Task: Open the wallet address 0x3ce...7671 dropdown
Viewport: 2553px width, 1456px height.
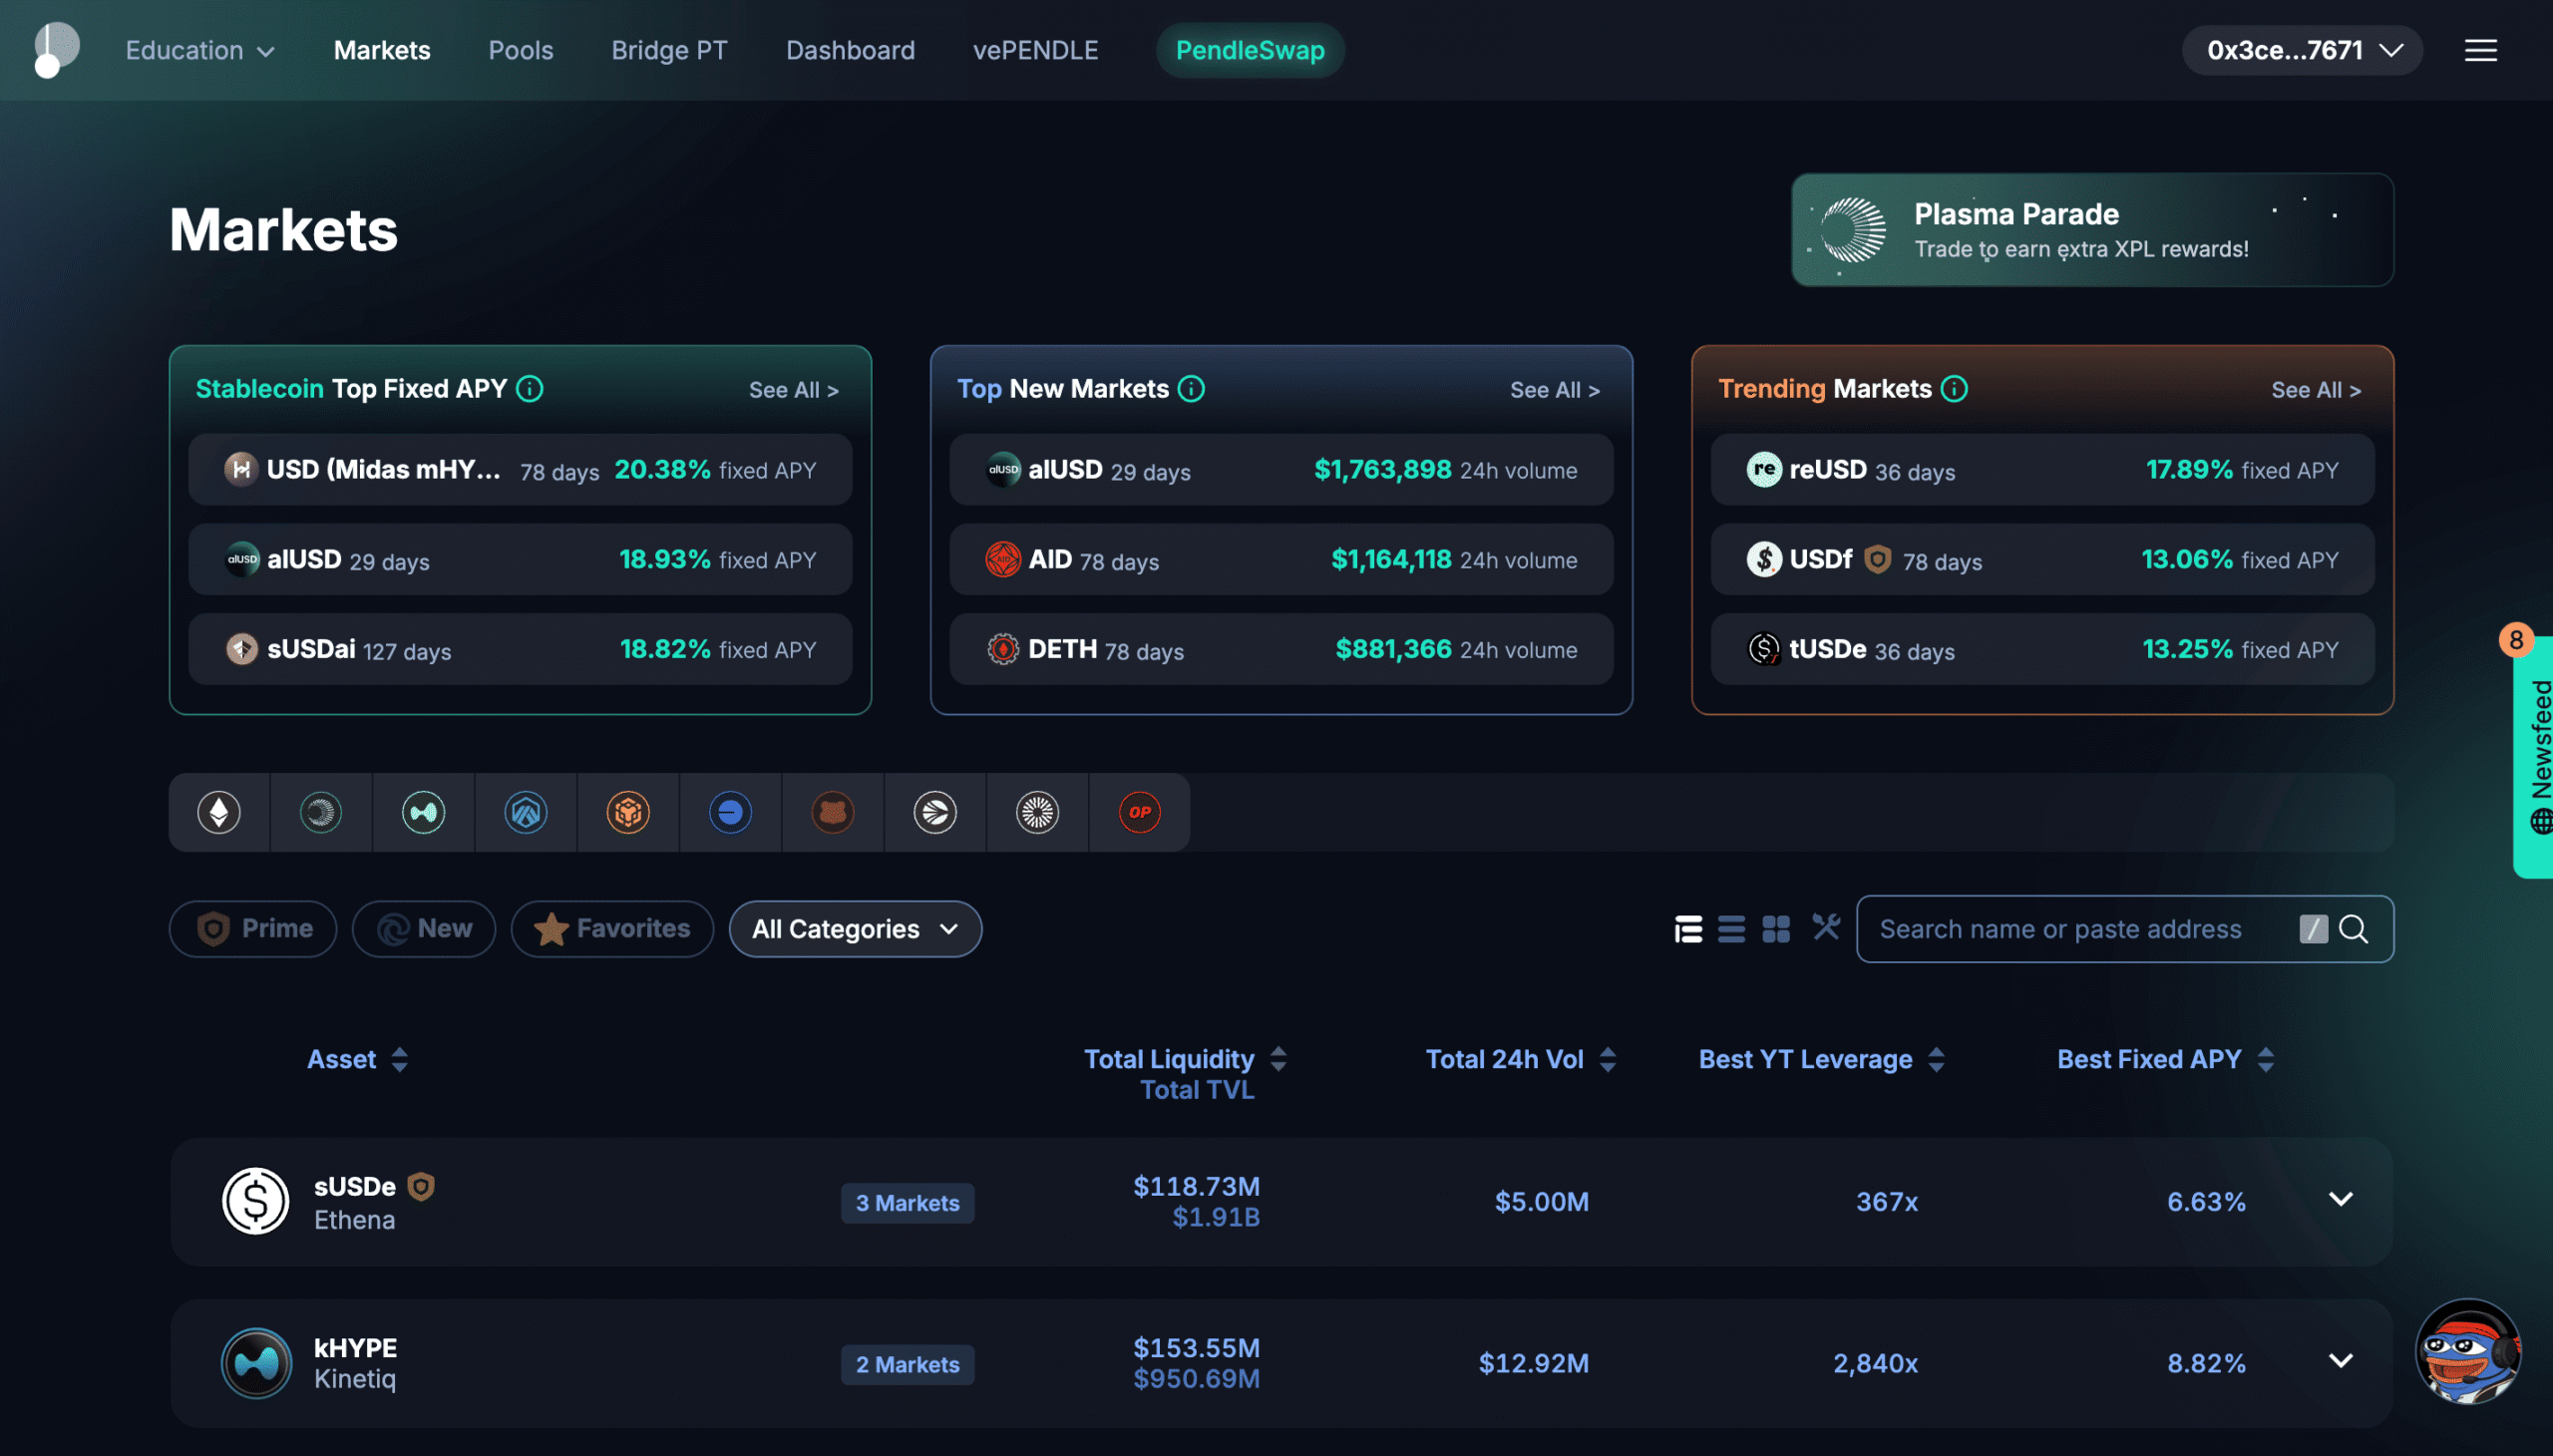Action: (x=2302, y=50)
